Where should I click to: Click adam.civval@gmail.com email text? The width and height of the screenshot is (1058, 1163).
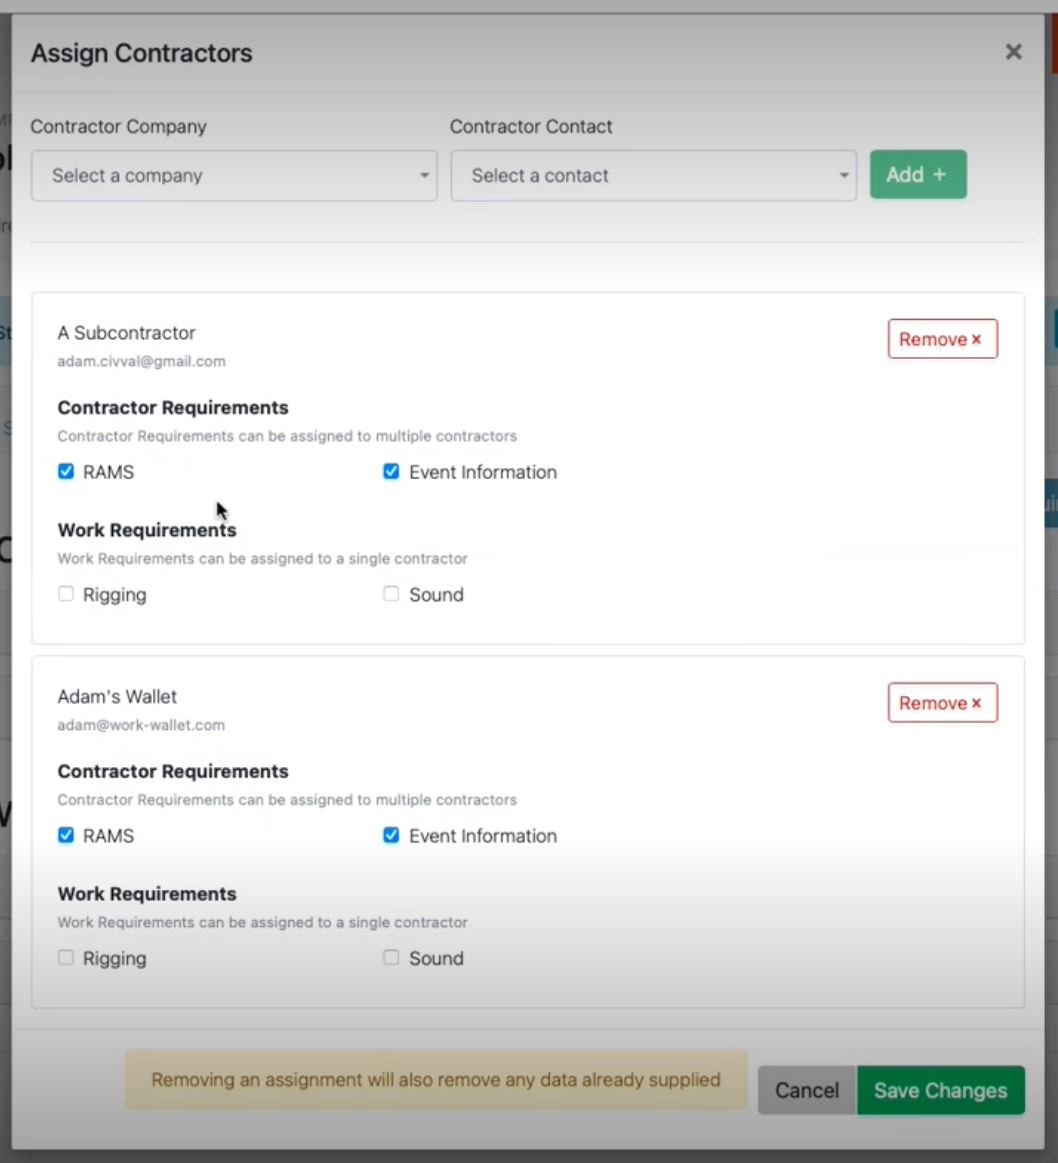[x=141, y=361]
